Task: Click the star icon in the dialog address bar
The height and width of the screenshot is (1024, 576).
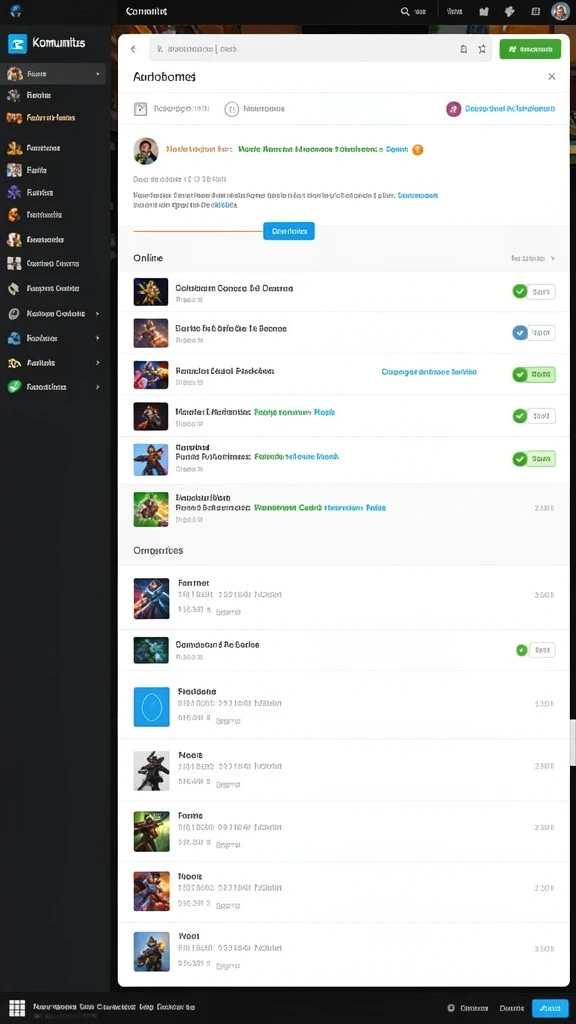Action: pos(482,49)
